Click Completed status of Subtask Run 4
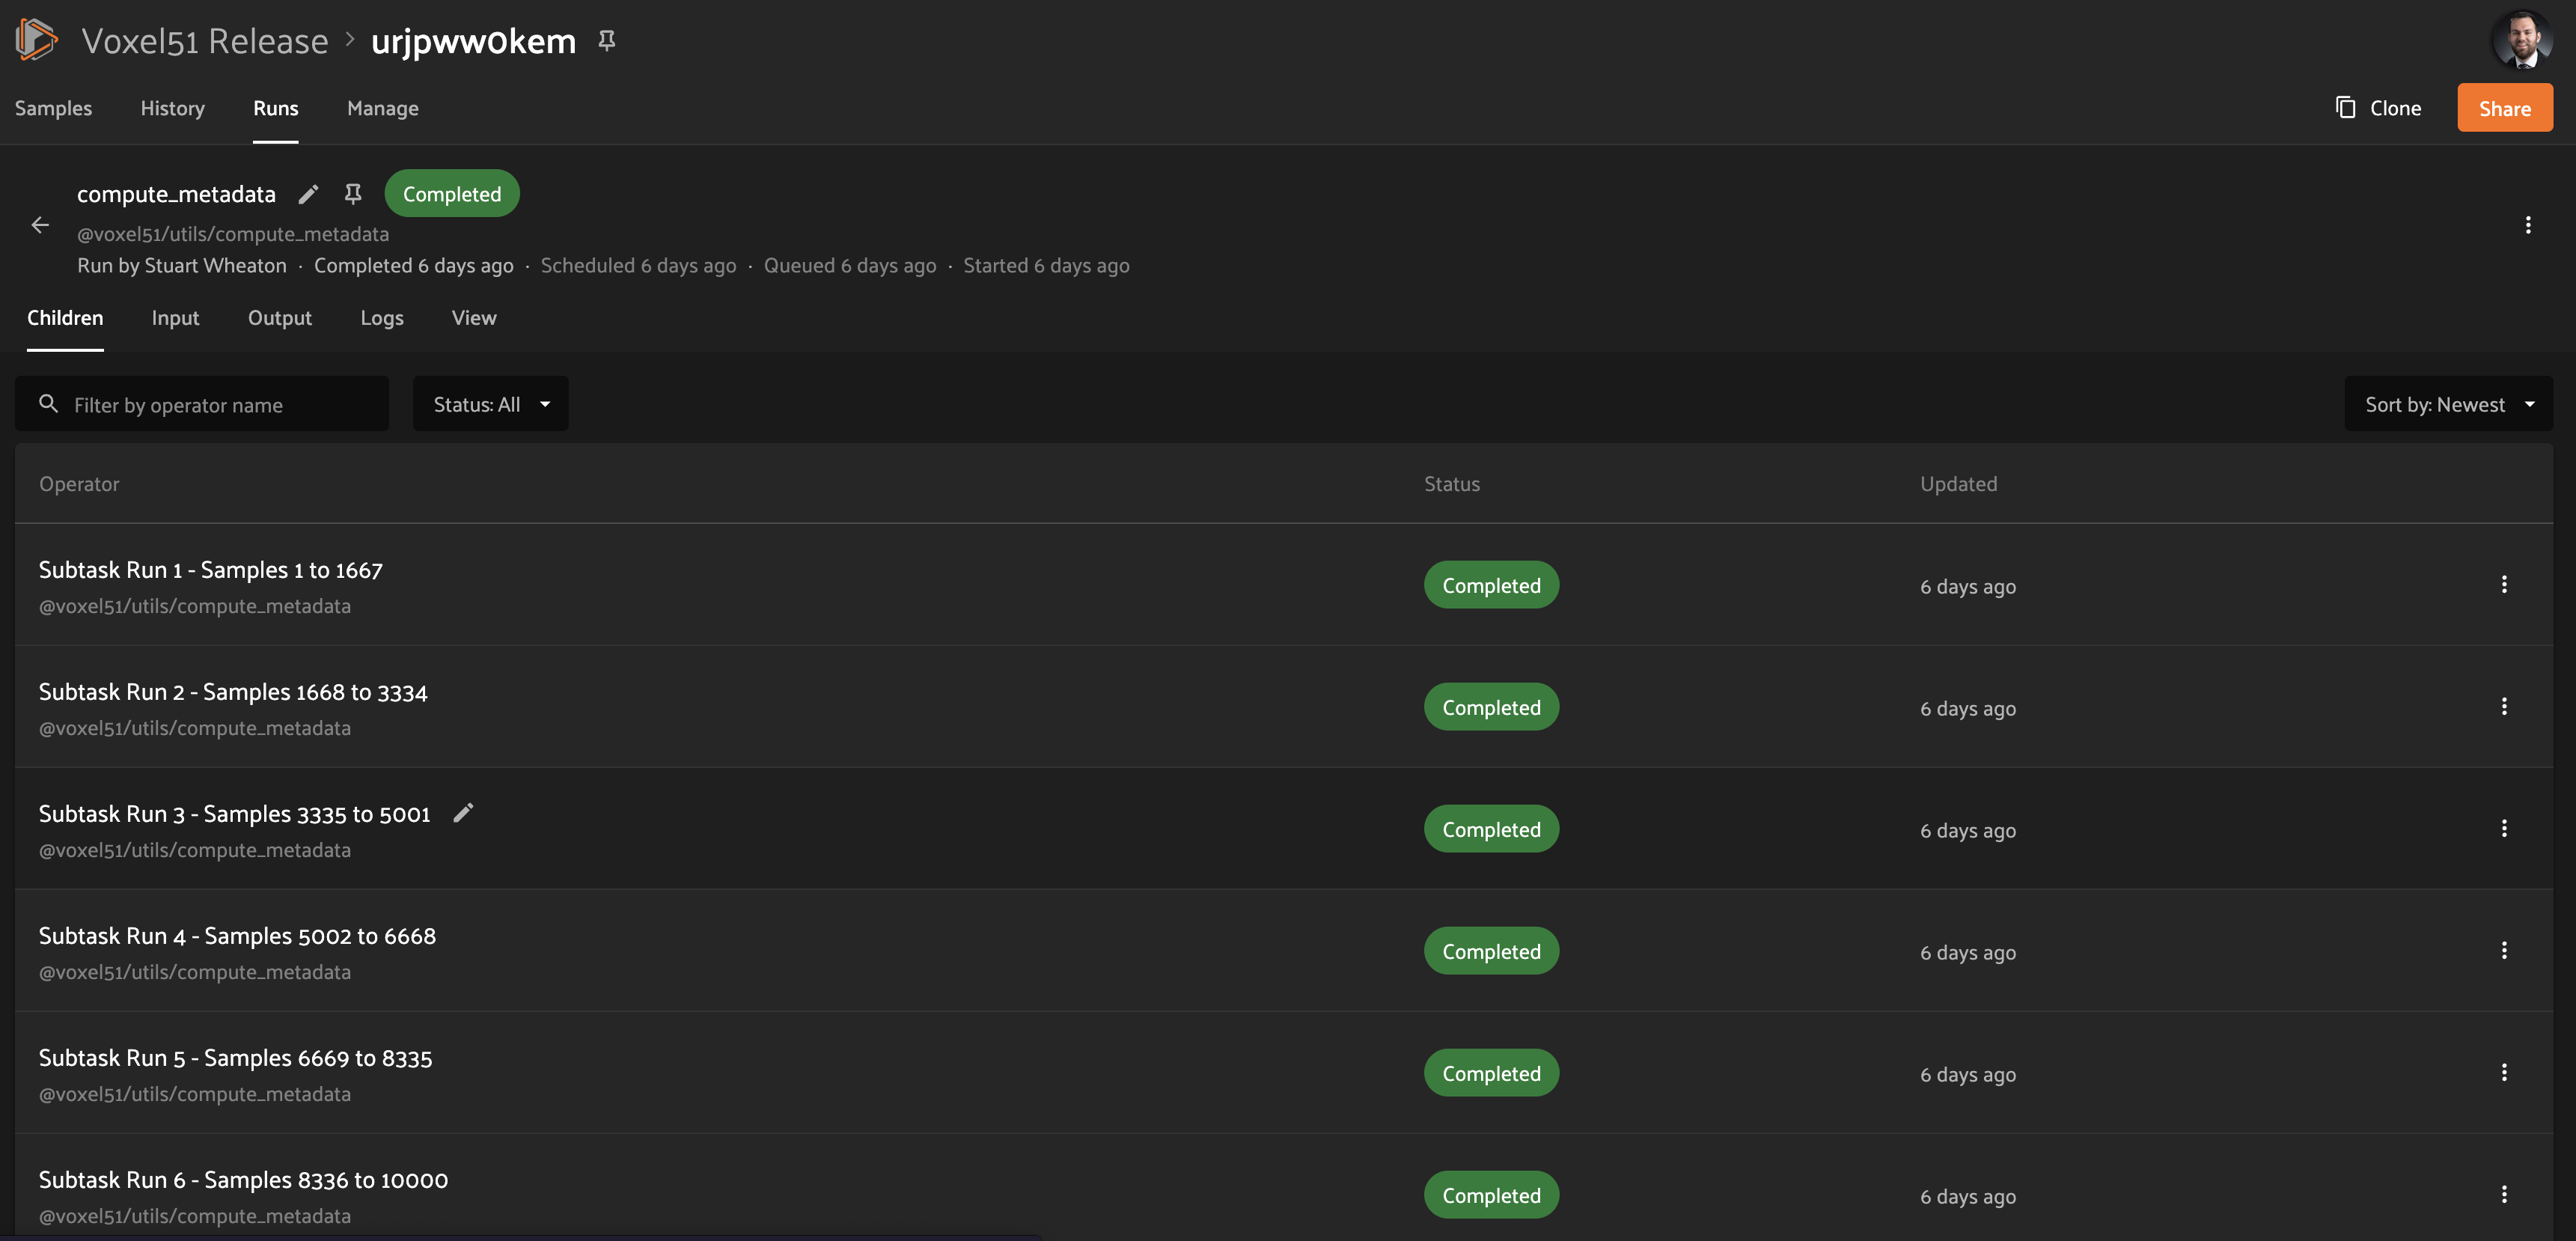Screen dimensions: 2576x1241 [x=1491, y=951]
